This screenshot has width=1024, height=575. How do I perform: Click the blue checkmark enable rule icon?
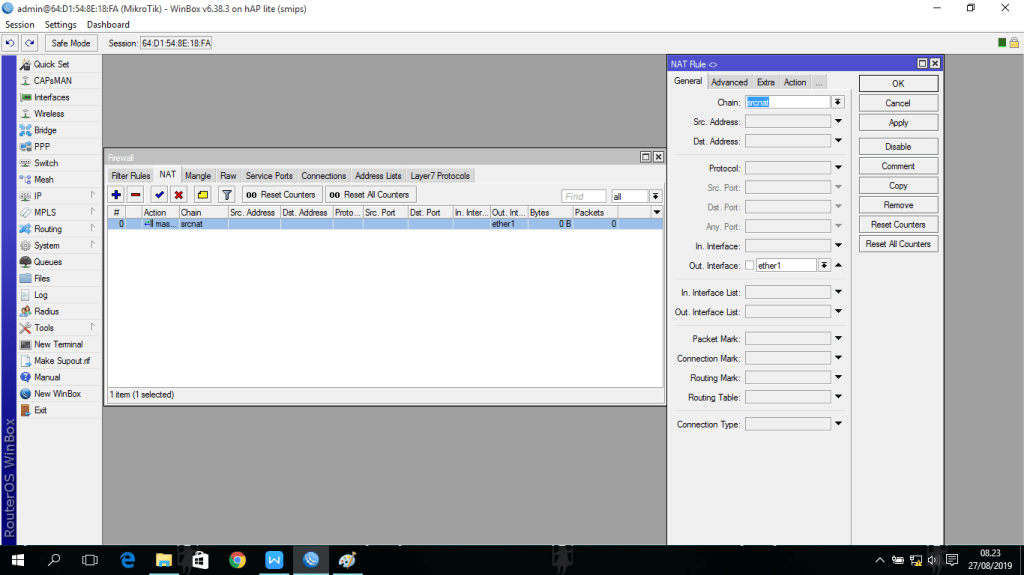click(x=159, y=195)
